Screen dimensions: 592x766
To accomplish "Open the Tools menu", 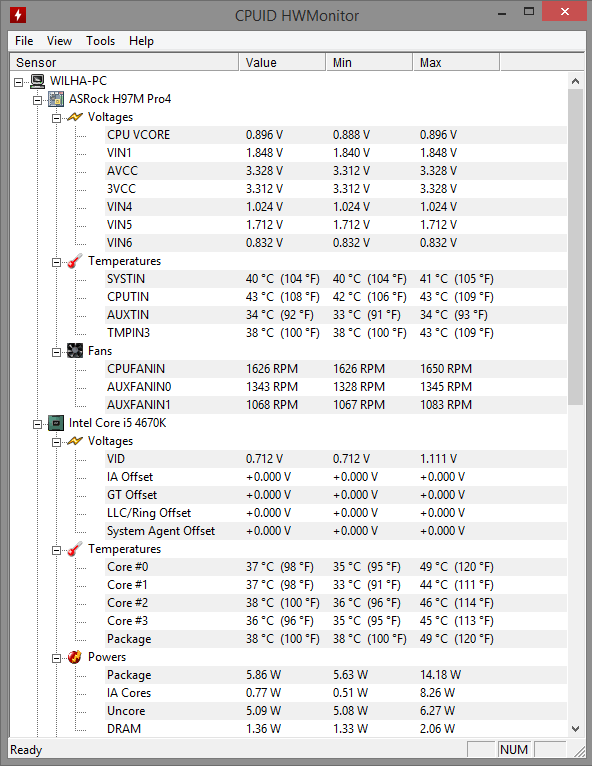I will coord(100,41).
